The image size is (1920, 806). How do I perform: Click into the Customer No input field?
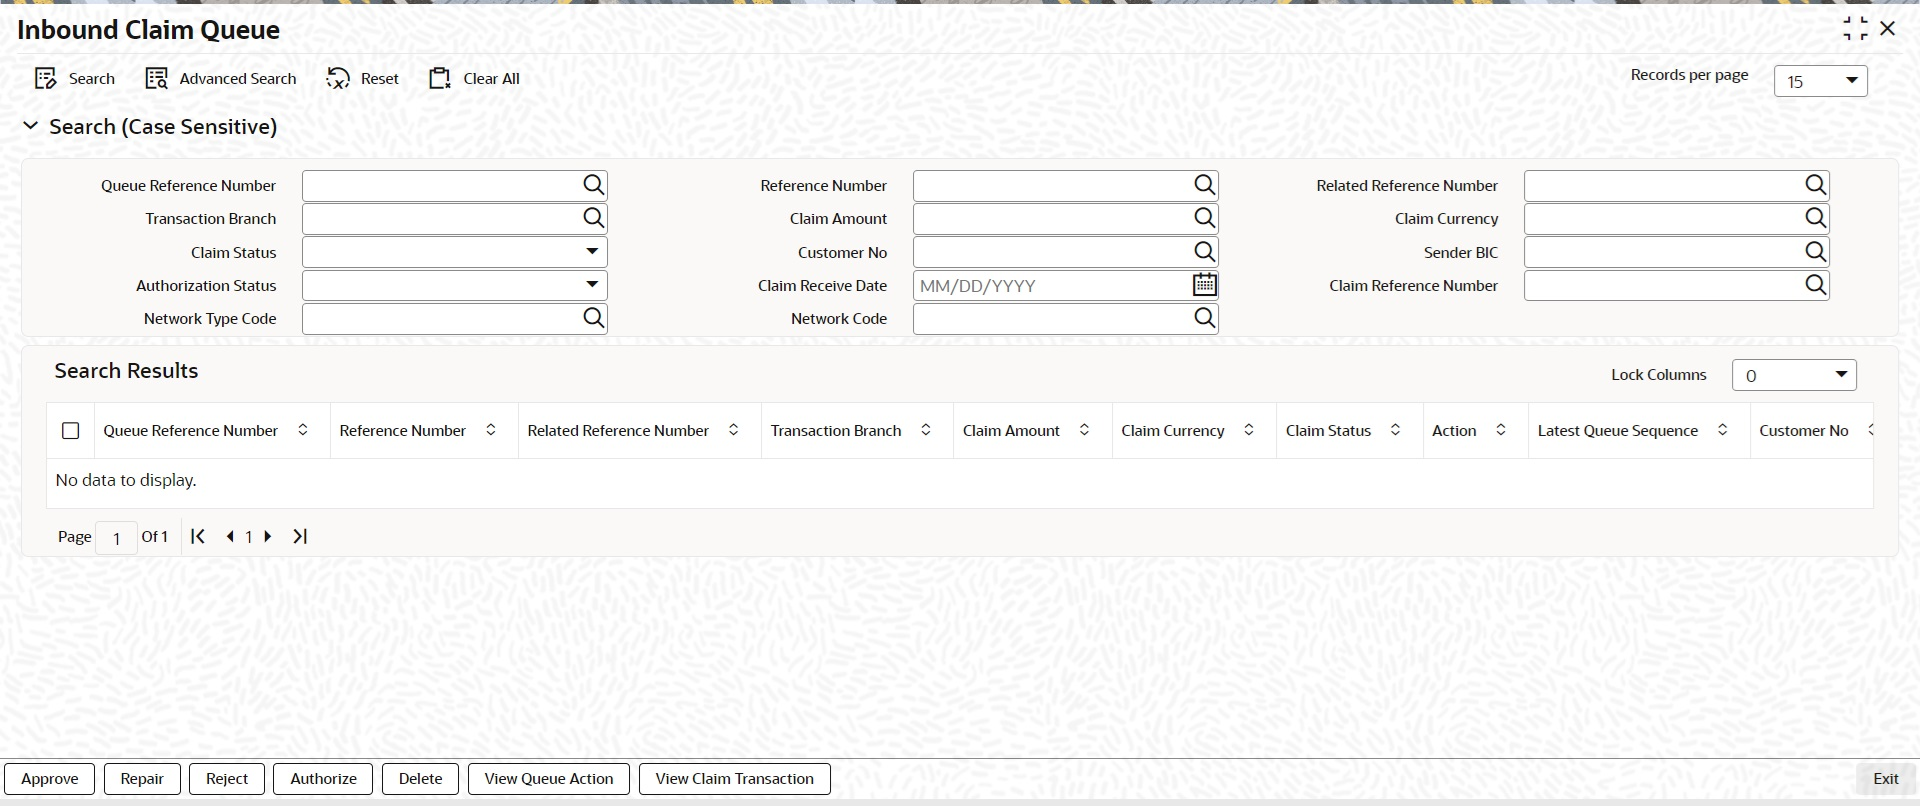click(x=1052, y=252)
